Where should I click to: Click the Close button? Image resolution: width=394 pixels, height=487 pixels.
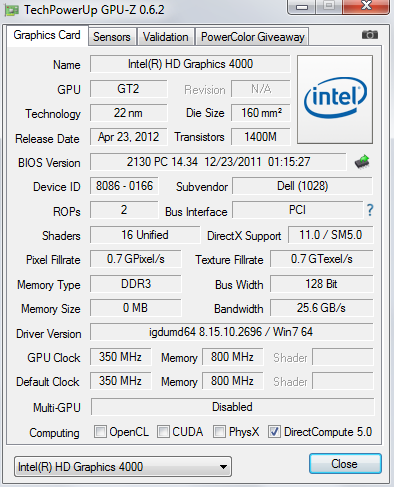[345, 464]
